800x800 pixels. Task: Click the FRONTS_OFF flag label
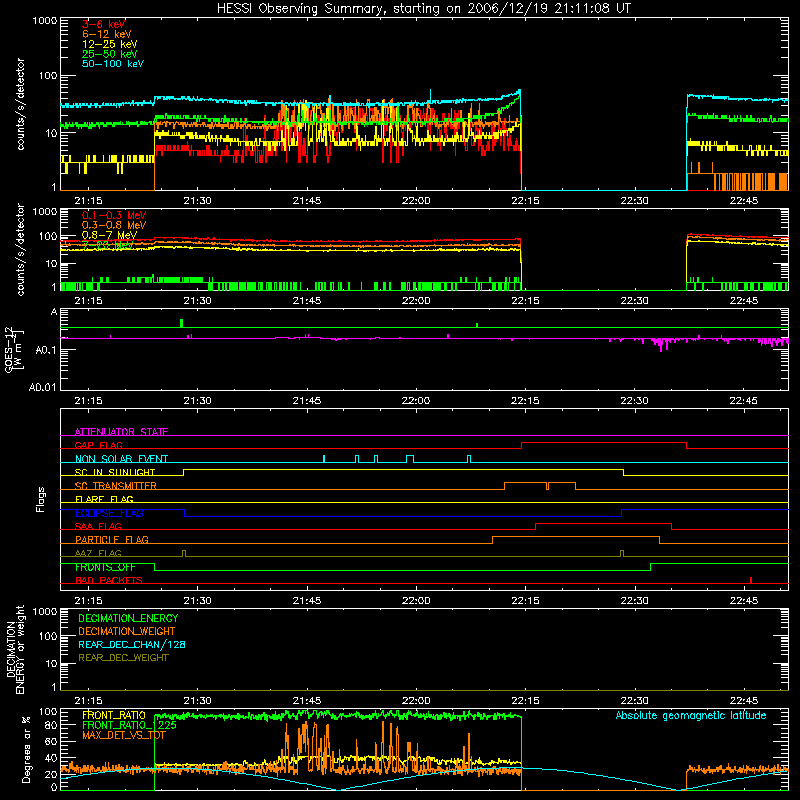105,567
